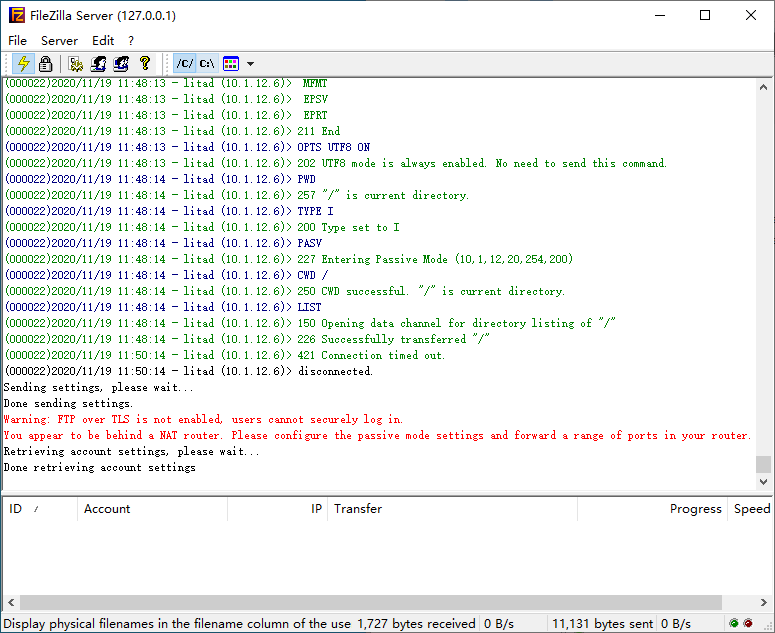The height and width of the screenshot is (633, 775).
Task: Click the '257 "/" is current directory' line
Action: 237,195
